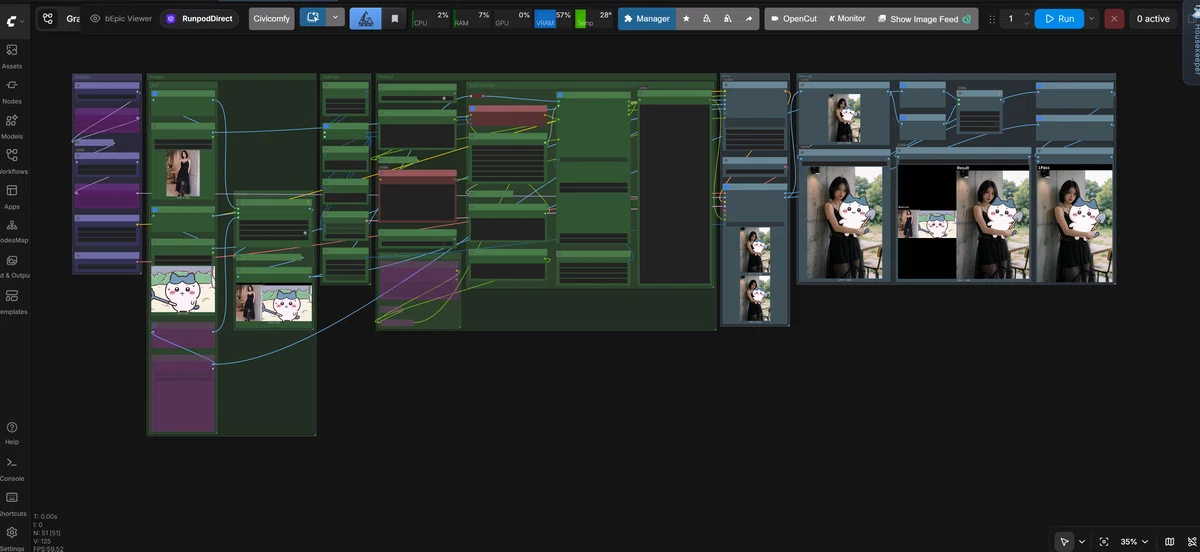Open OpenCut
Image resolution: width=1200 pixels, height=552 pixels.
[x=792, y=19]
